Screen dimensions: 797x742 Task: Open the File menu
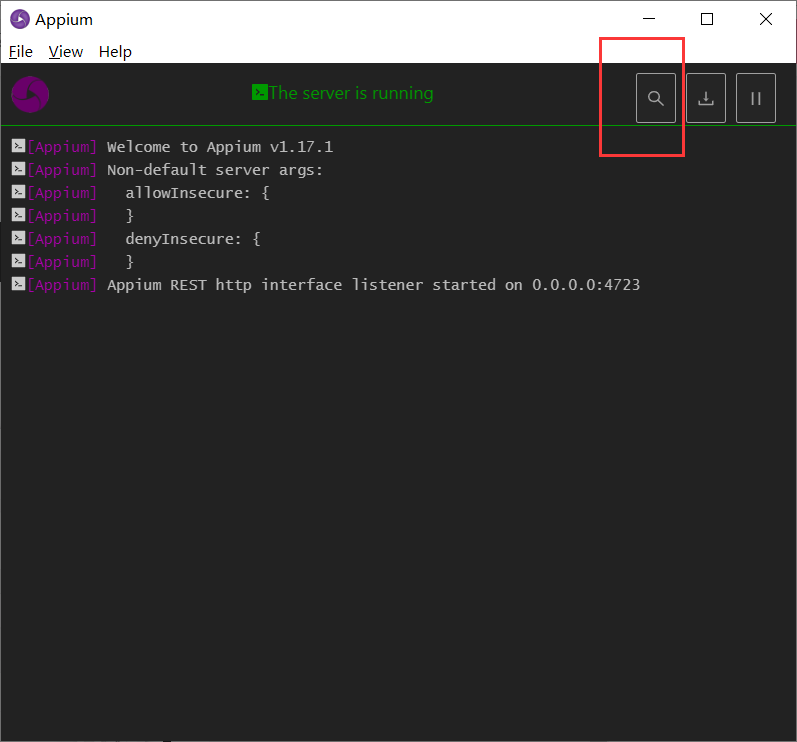point(21,52)
